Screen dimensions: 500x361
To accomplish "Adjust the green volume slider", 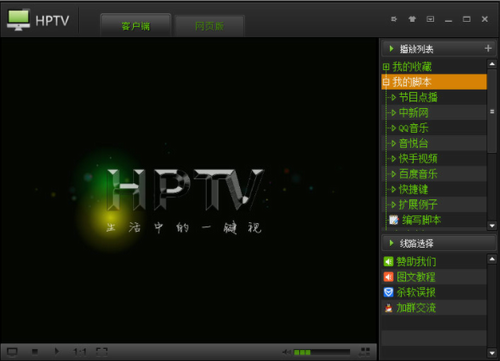I will click(322, 352).
